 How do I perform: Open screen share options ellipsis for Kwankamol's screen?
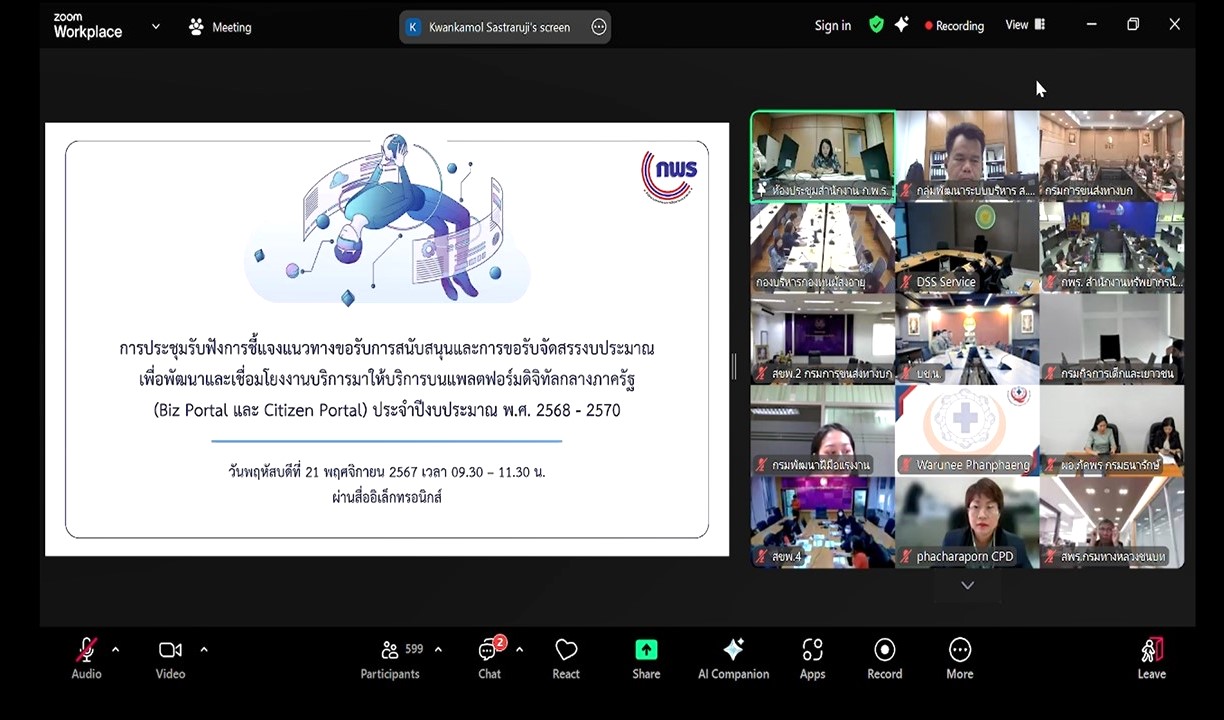pyautogui.click(x=599, y=27)
